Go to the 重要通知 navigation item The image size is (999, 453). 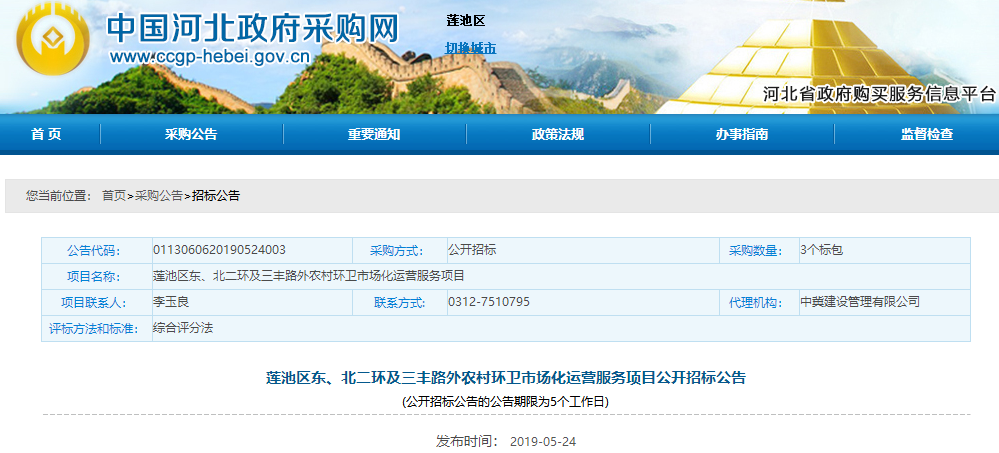coord(374,135)
